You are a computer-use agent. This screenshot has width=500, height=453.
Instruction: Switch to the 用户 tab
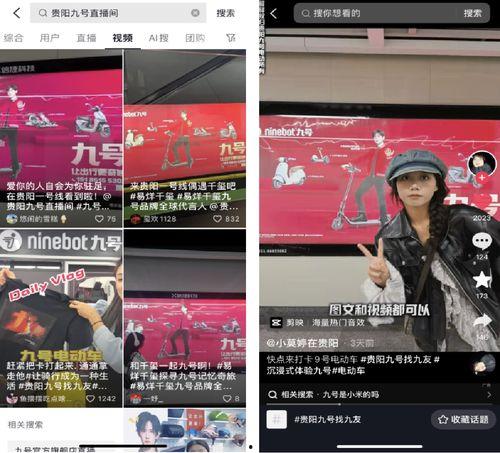(x=50, y=38)
